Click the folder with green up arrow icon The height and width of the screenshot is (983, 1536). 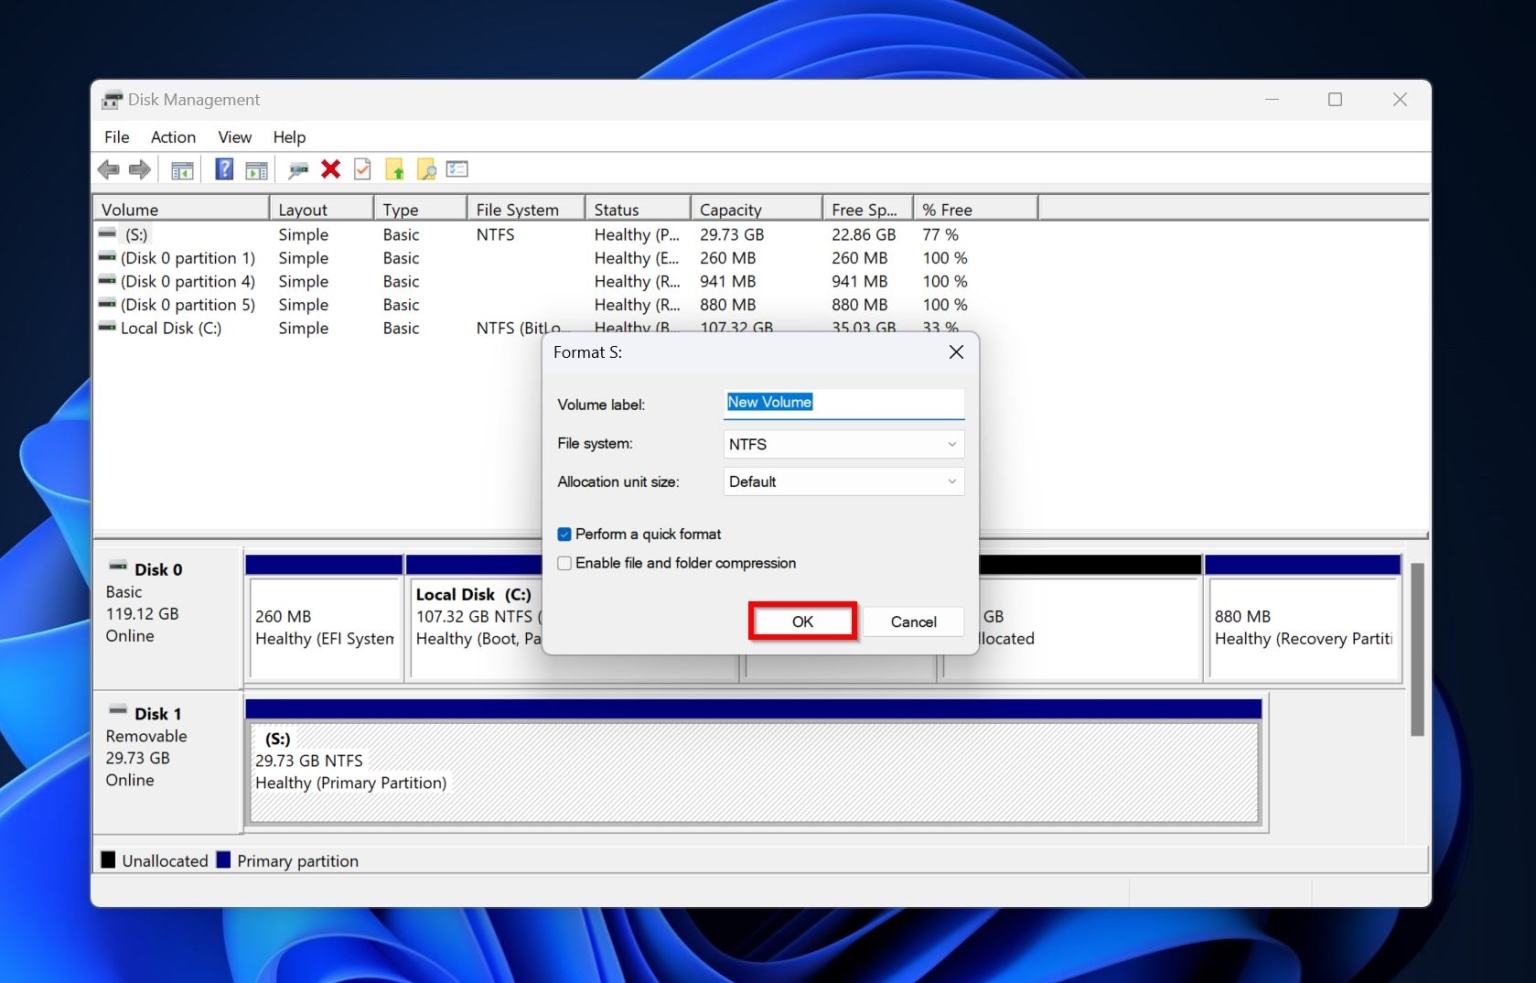coord(395,169)
